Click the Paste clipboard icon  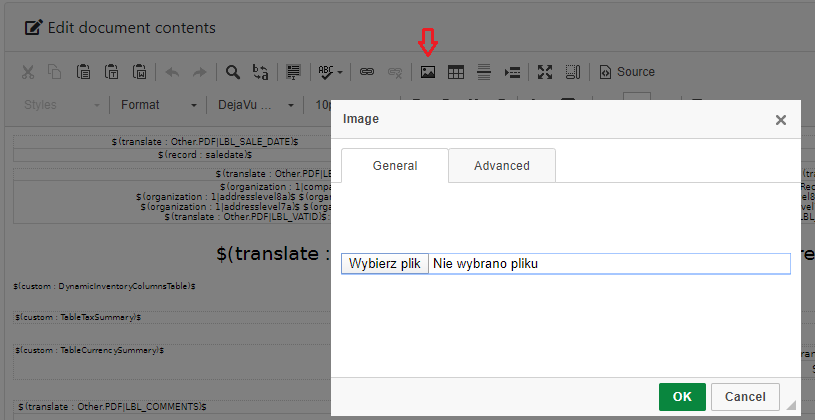tap(83, 72)
